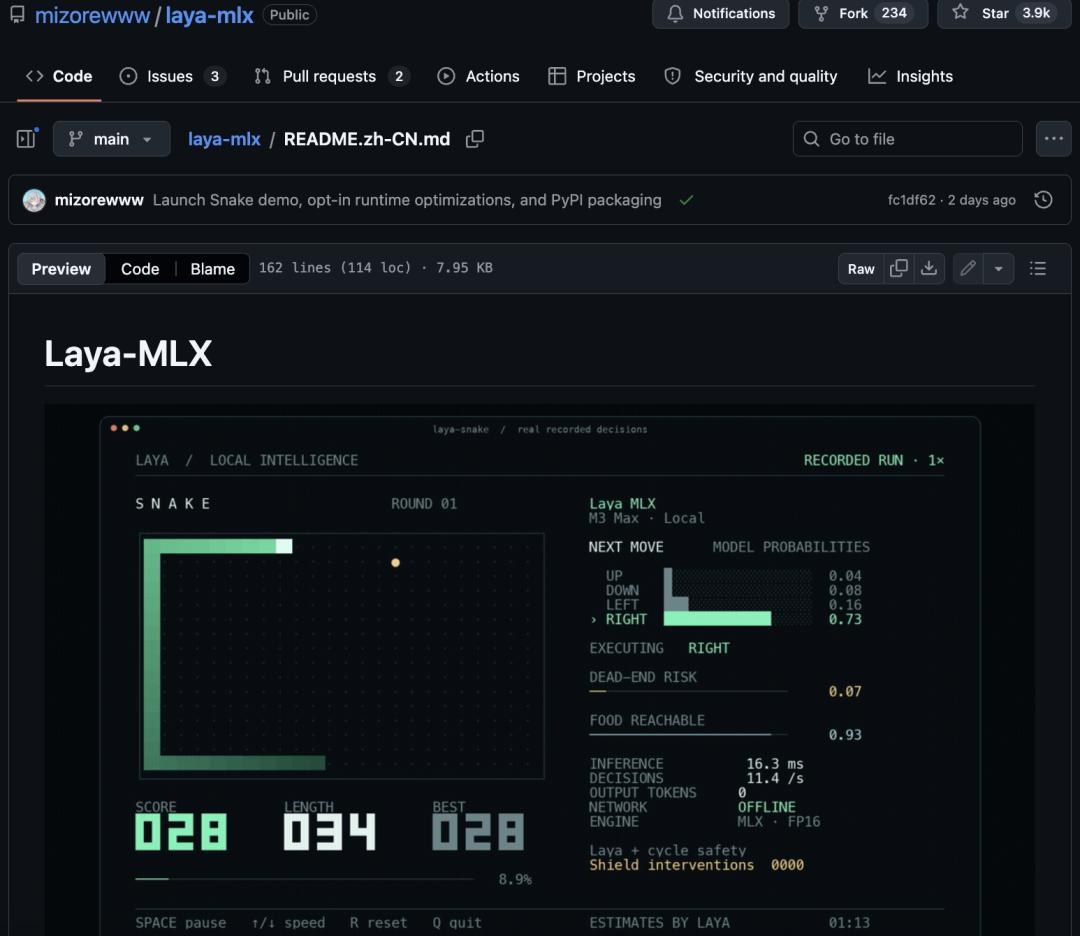Switch to the Code tab

pos(59,76)
